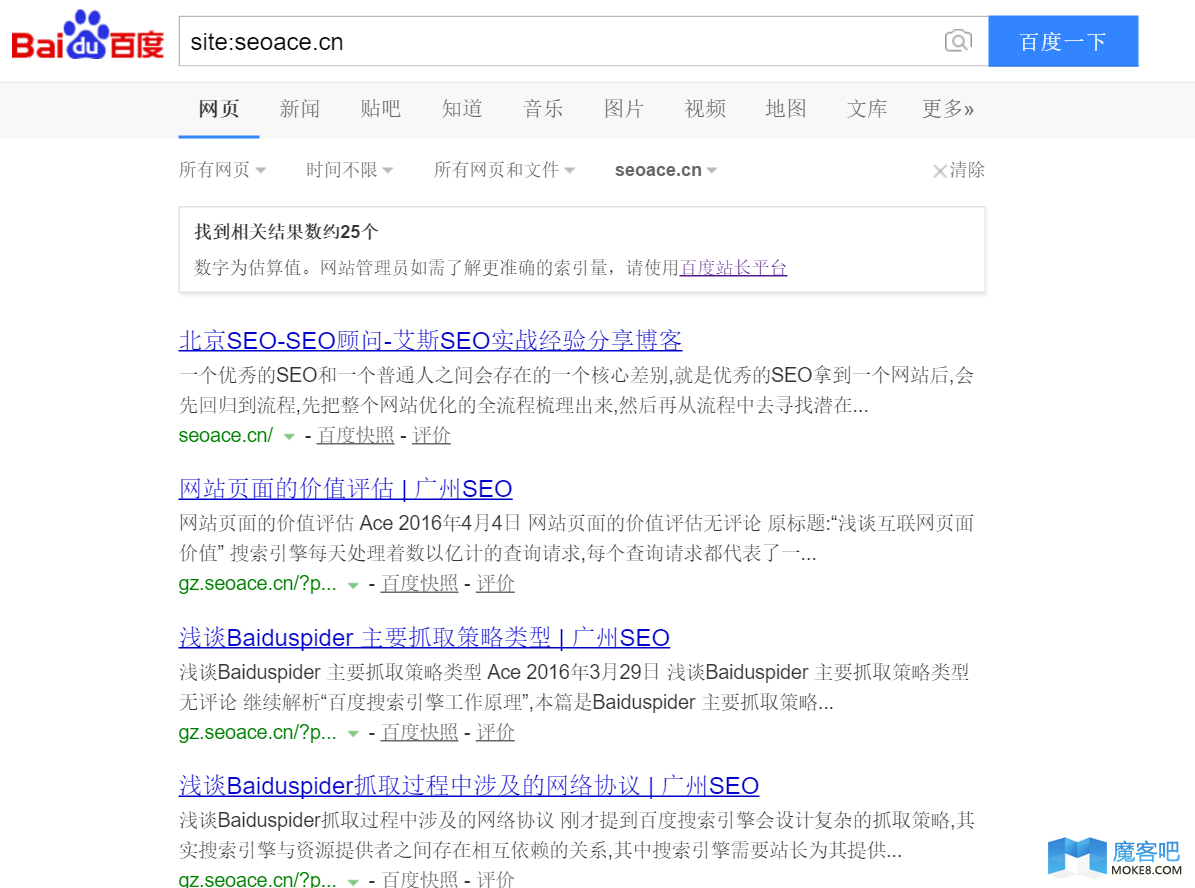Click the 百度一下 search button
Image resolution: width=1195 pixels, height=888 pixels.
click(1063, 41)
